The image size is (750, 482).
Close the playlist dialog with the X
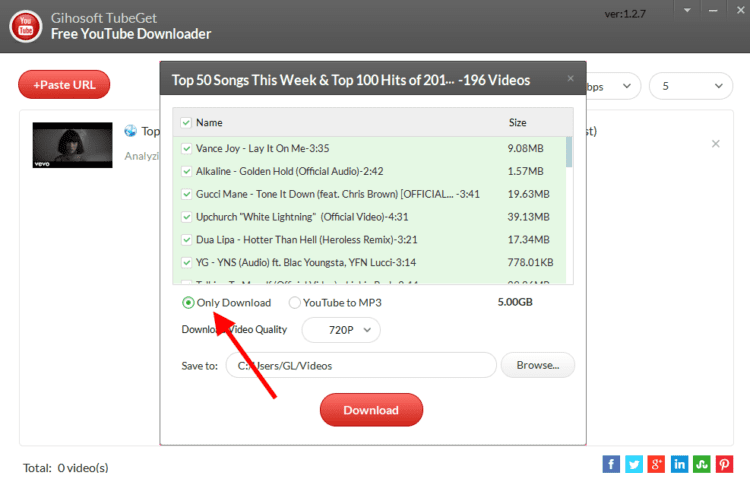point(570,78)
